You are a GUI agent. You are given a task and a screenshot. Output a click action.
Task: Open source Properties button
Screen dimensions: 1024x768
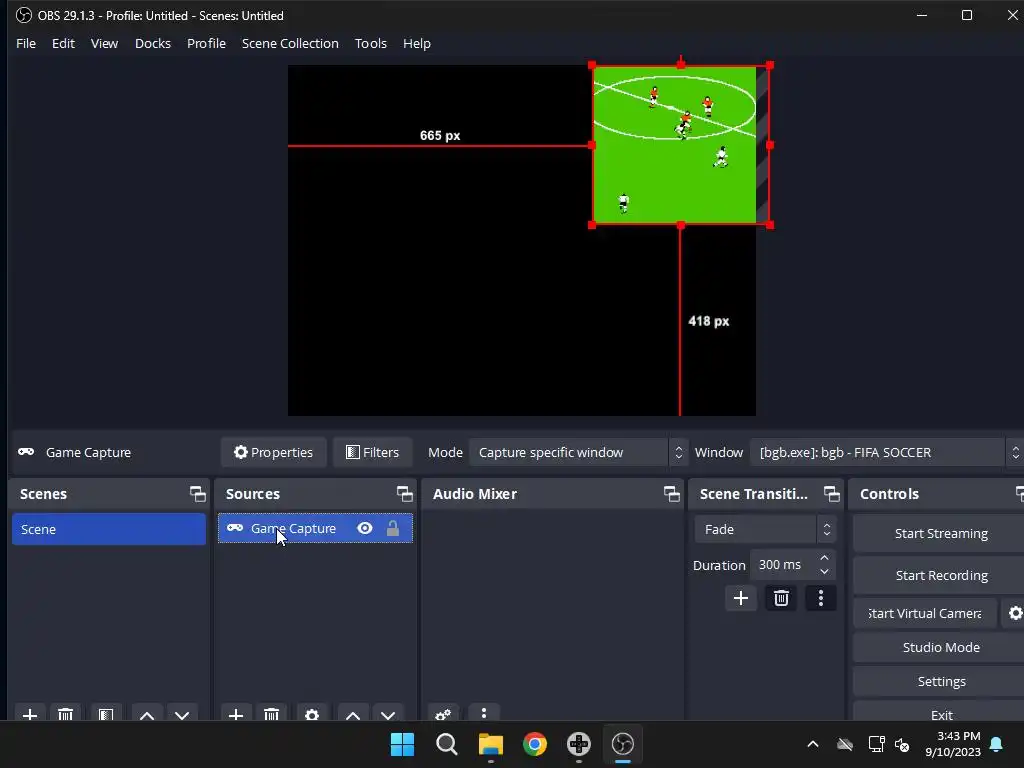[274, 452]
